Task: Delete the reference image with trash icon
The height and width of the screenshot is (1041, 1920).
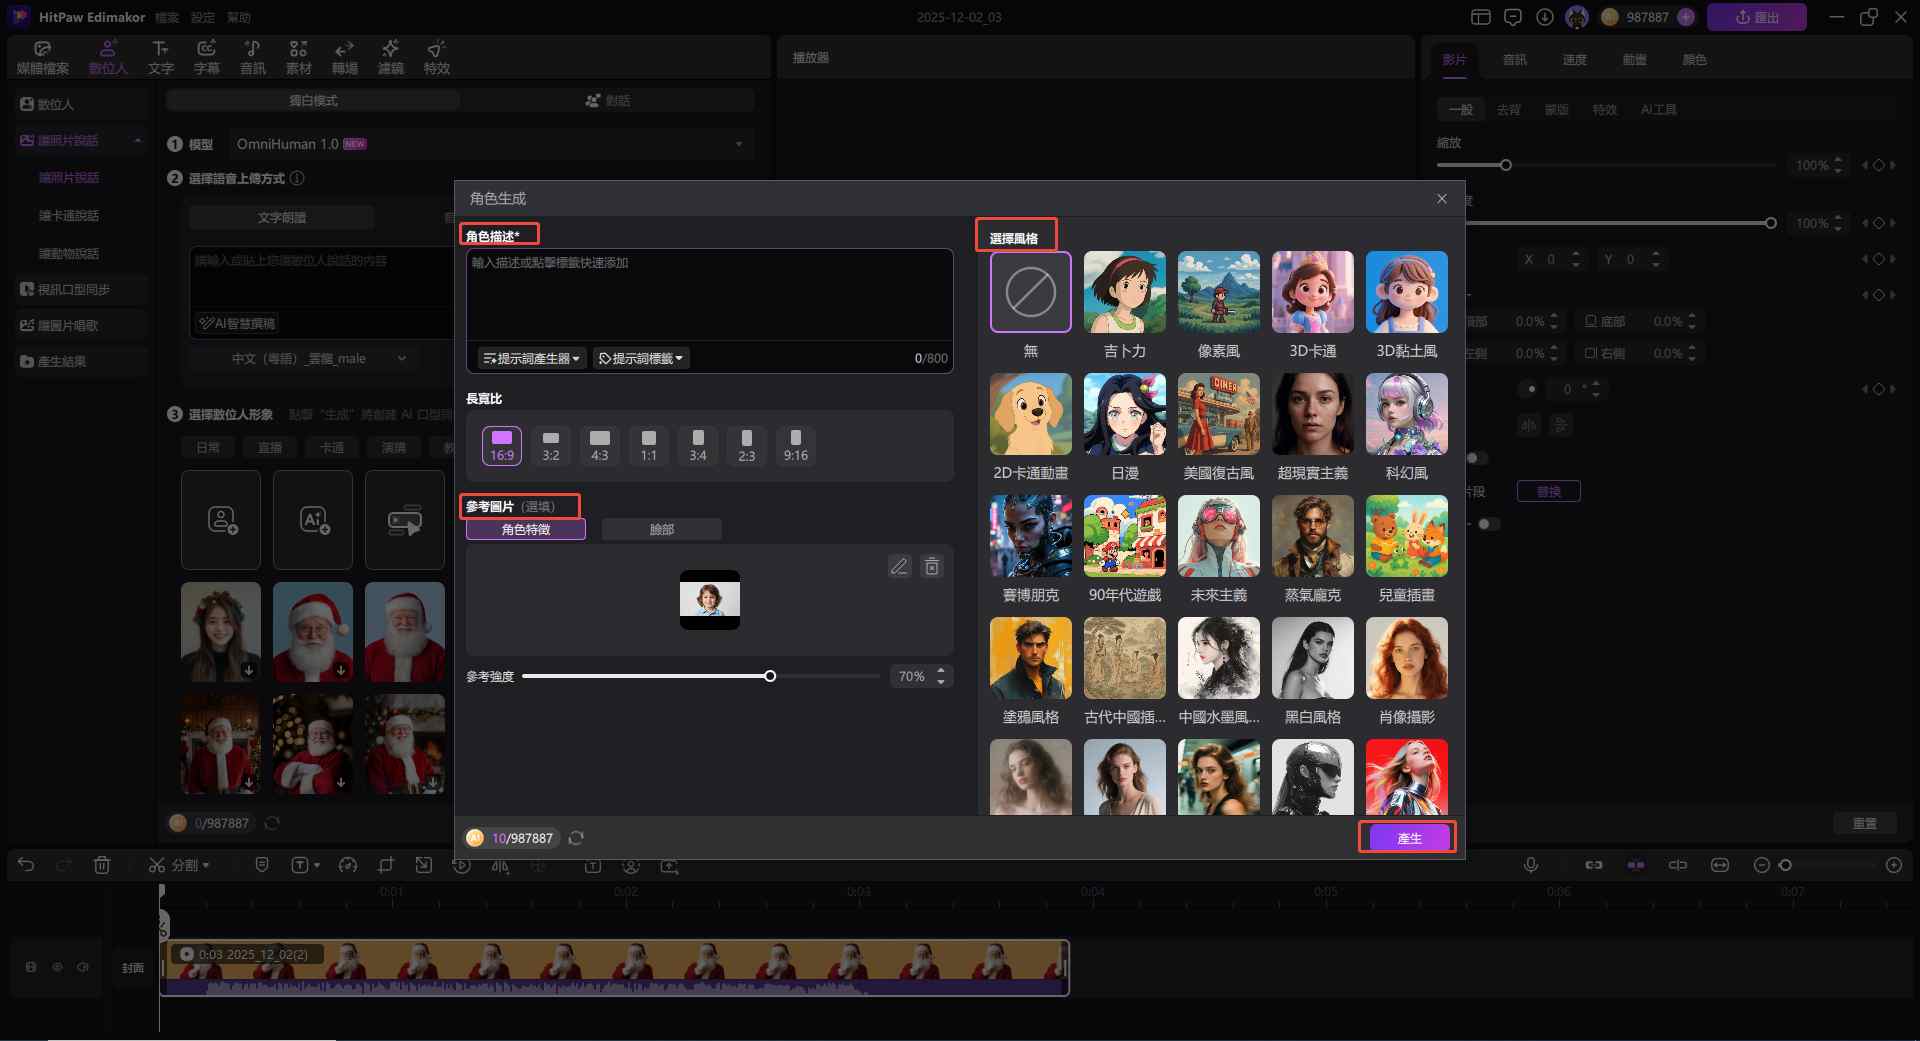Action: pos(932,567)
